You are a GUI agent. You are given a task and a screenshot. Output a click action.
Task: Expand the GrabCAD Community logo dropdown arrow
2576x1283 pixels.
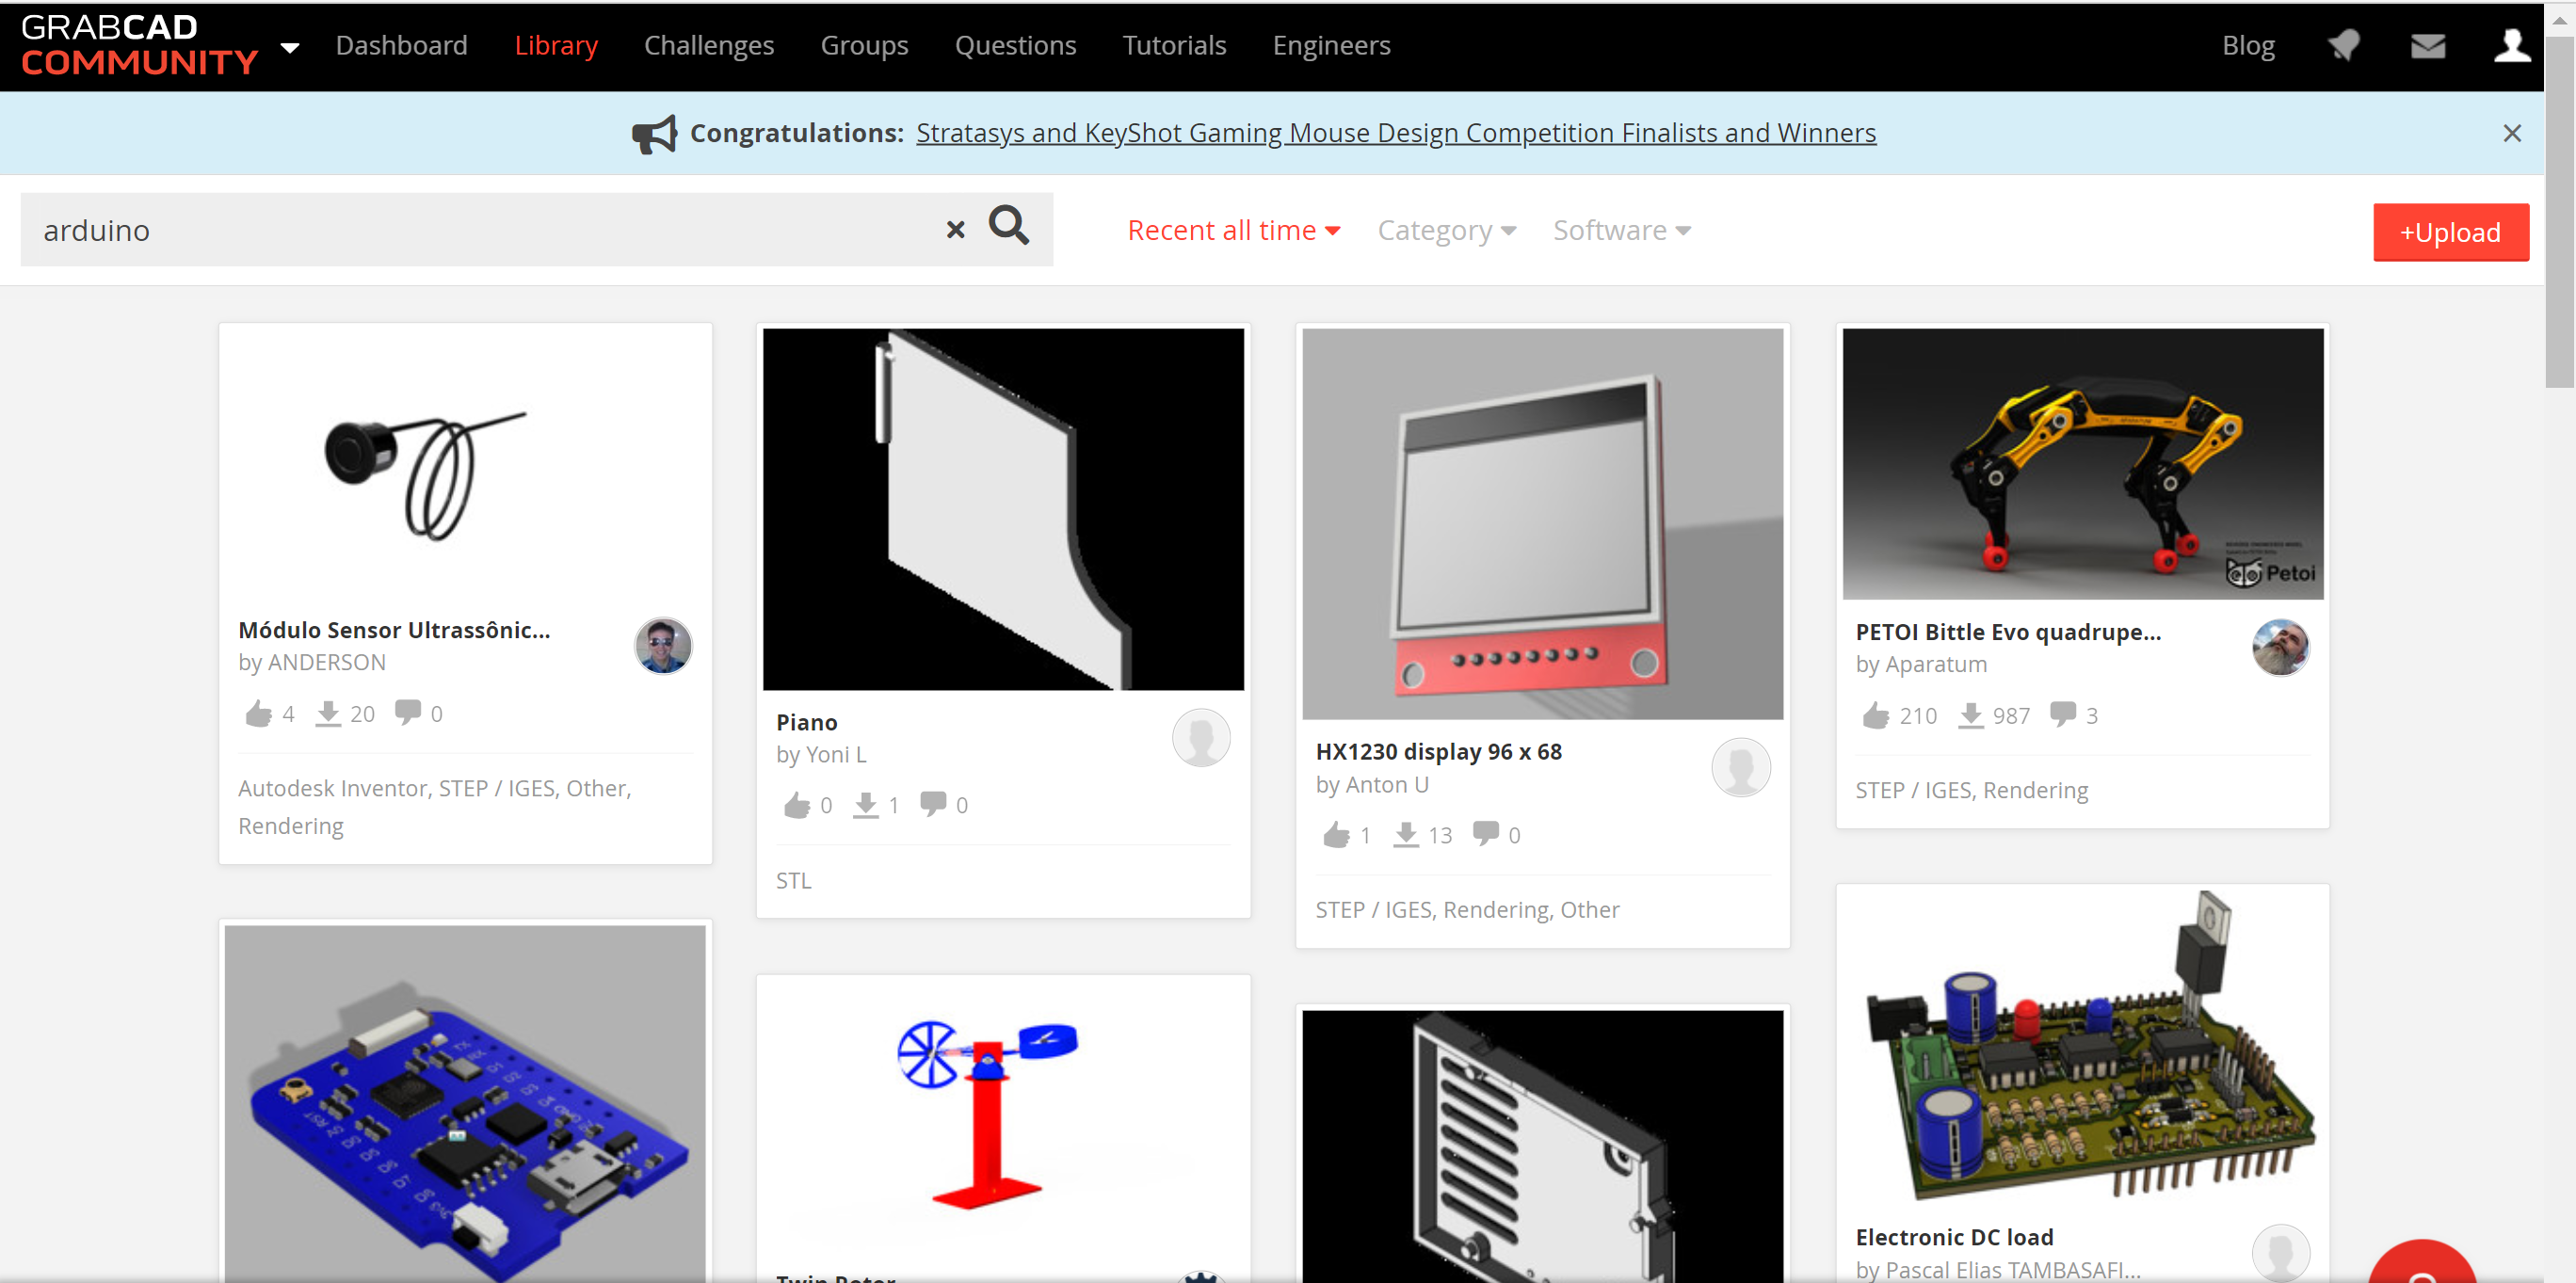[290, 47]
